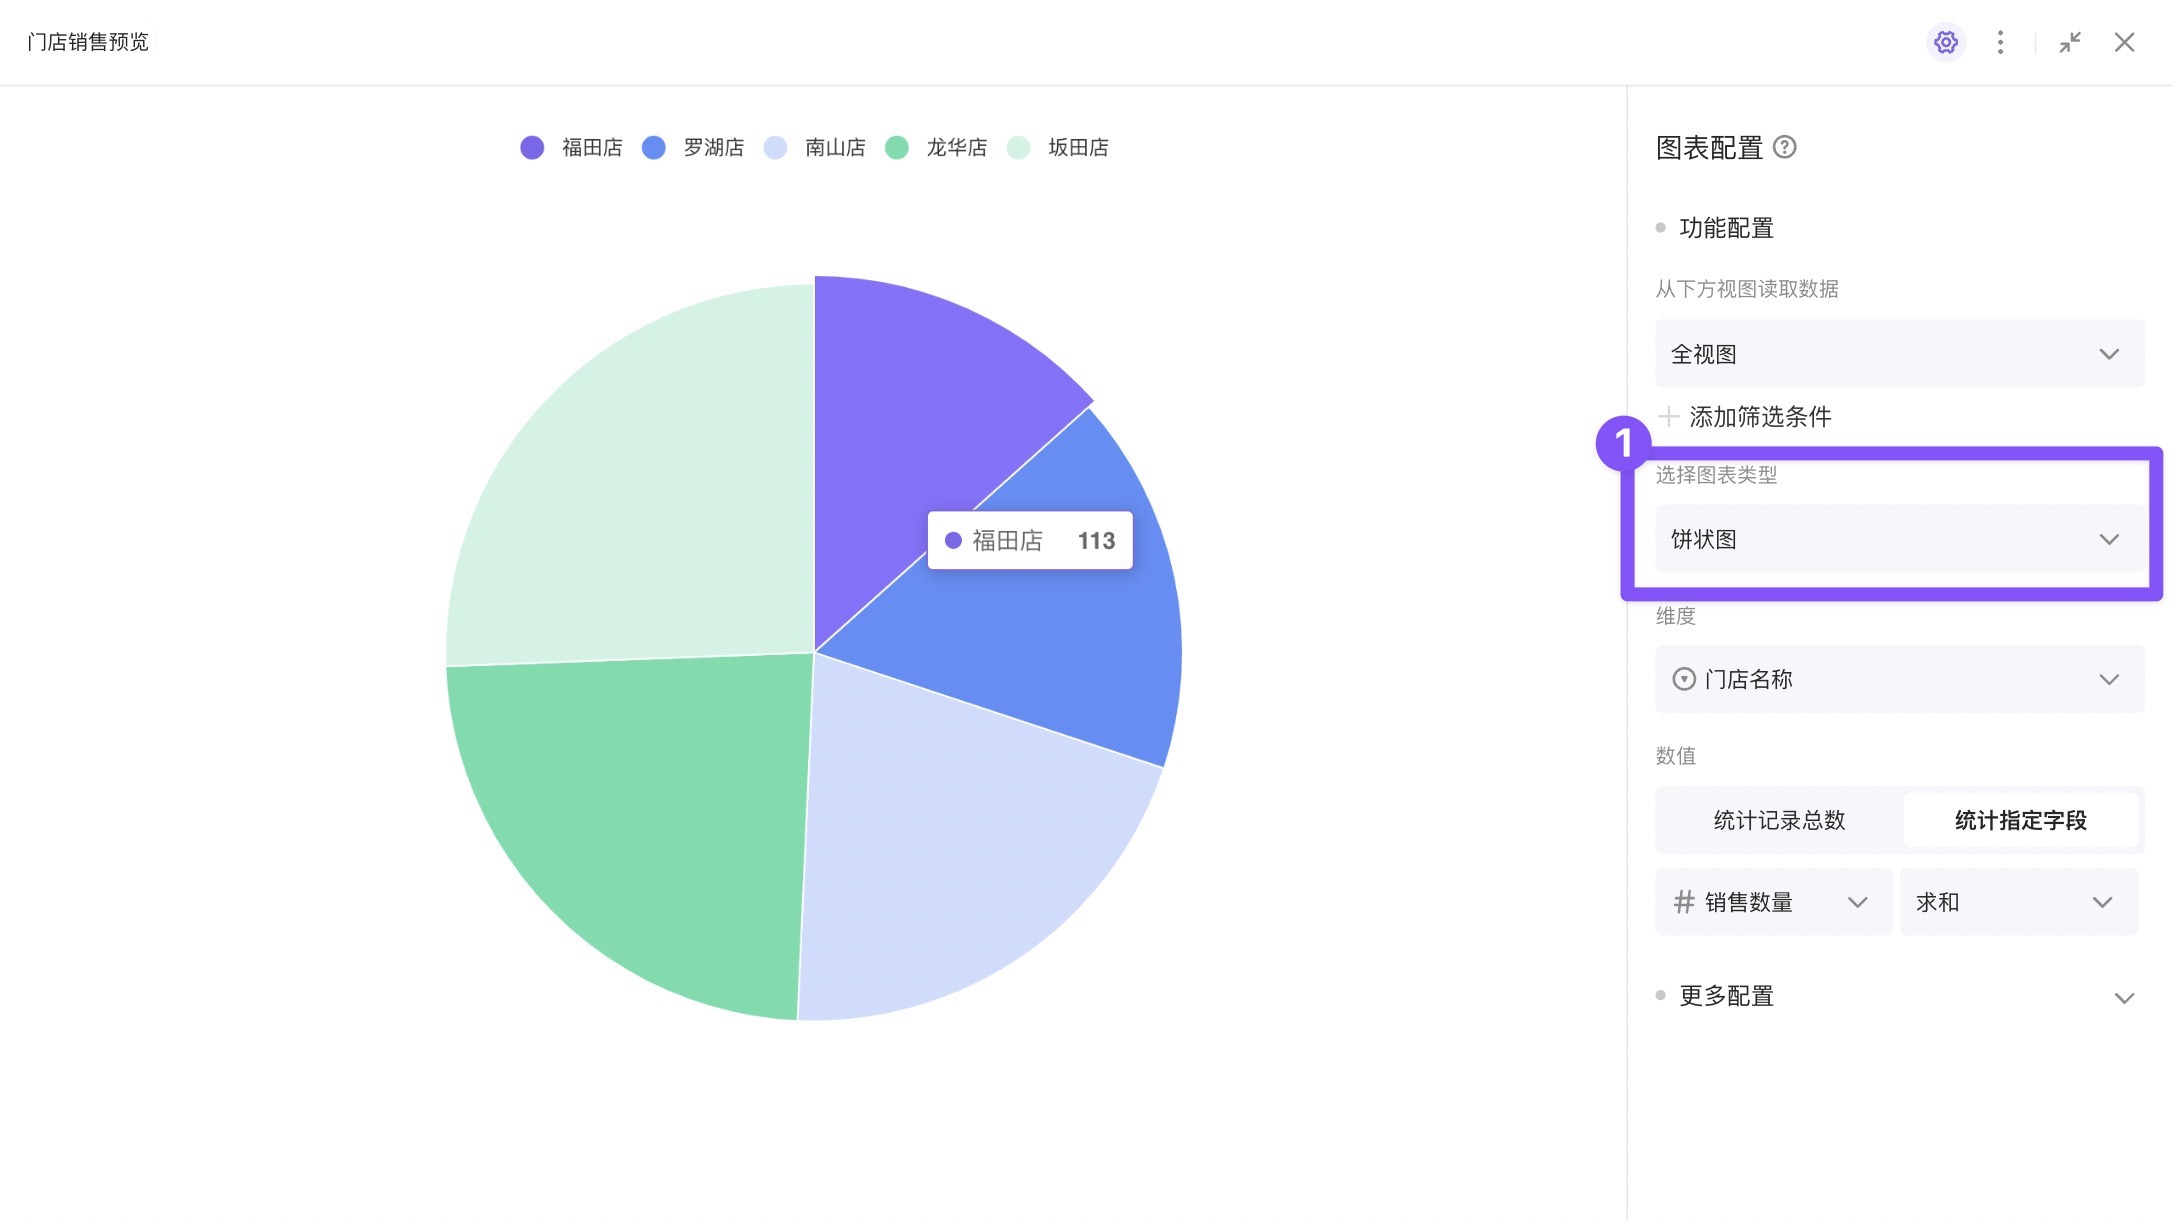Screen dimensions: 2172x1220
Task: Open the 饼状图 chart type dropdown
Action: (1898, 539)
